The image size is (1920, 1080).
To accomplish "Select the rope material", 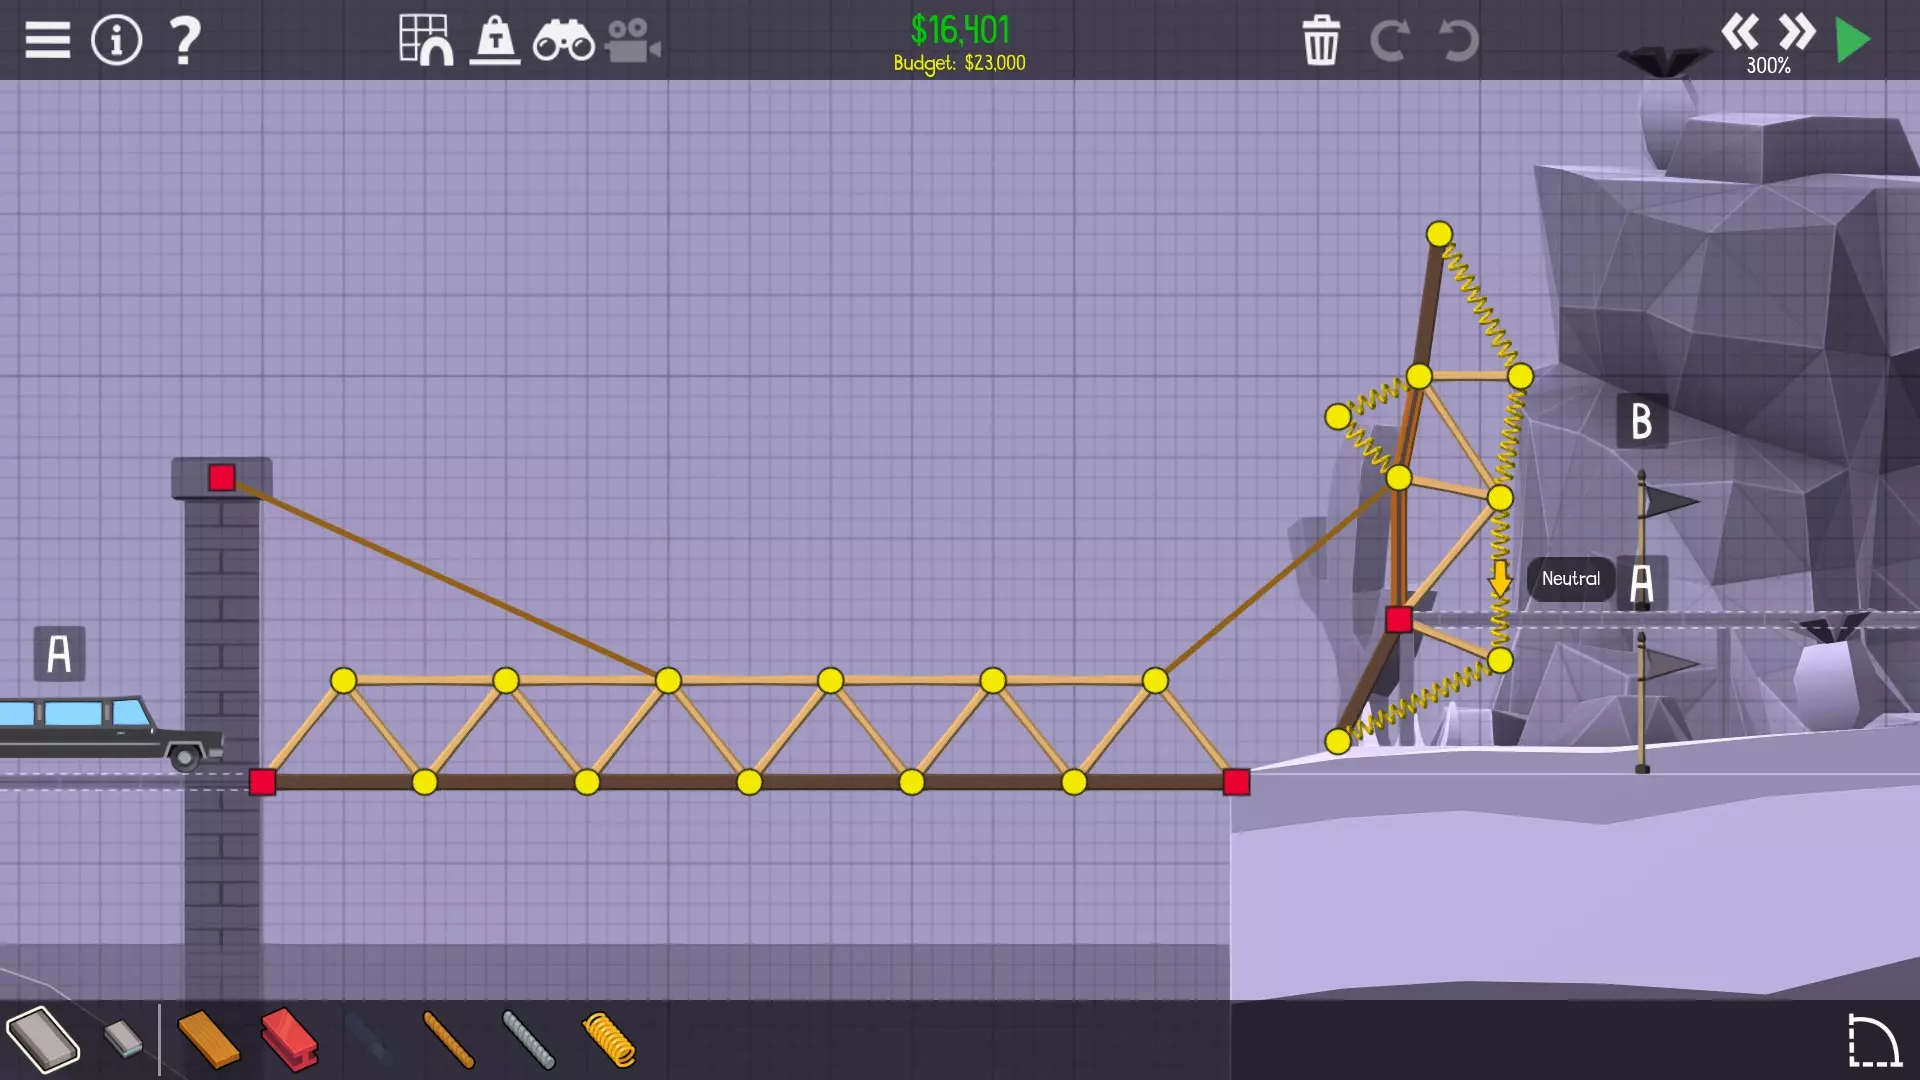I will tap(448, 1039).
